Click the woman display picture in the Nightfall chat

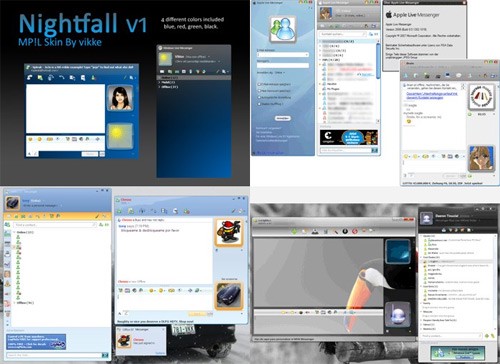pyautogui.click(x=120, y=98)
